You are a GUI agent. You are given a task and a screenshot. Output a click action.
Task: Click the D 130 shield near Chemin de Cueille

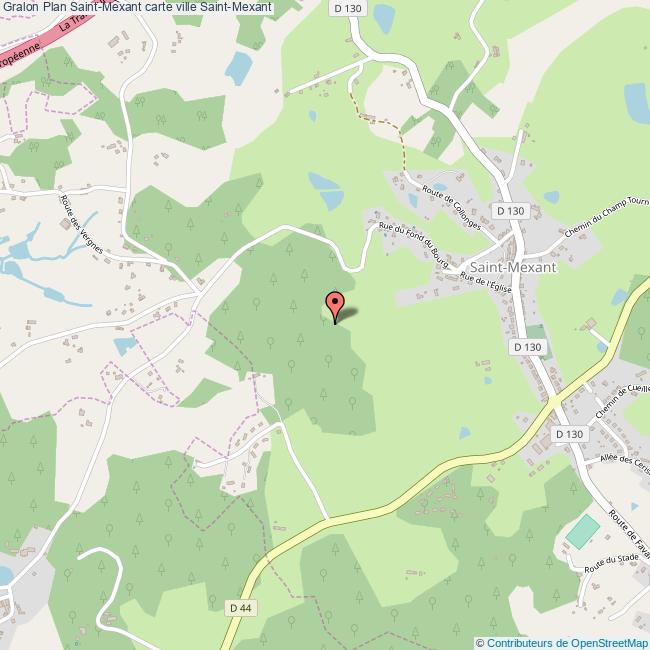pos(570,434)
